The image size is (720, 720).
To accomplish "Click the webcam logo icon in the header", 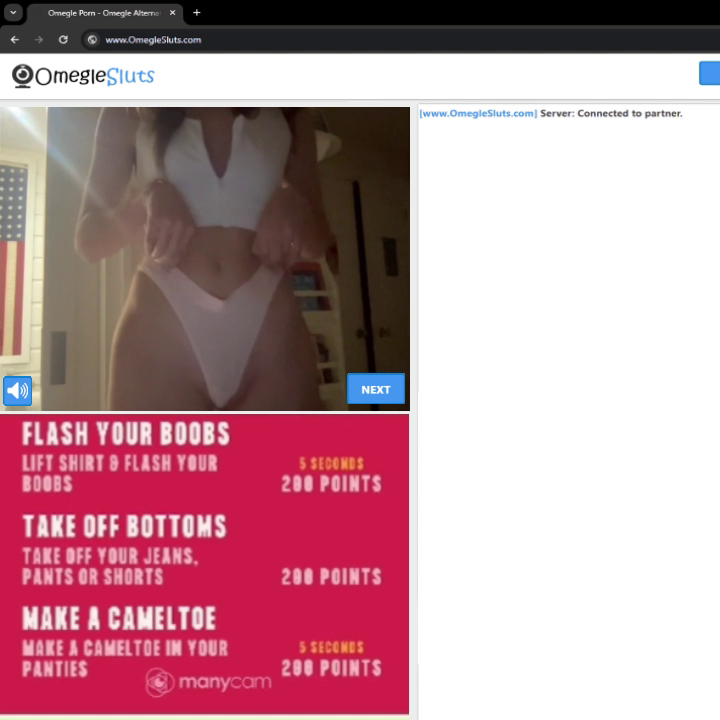I will click(22, 76).
